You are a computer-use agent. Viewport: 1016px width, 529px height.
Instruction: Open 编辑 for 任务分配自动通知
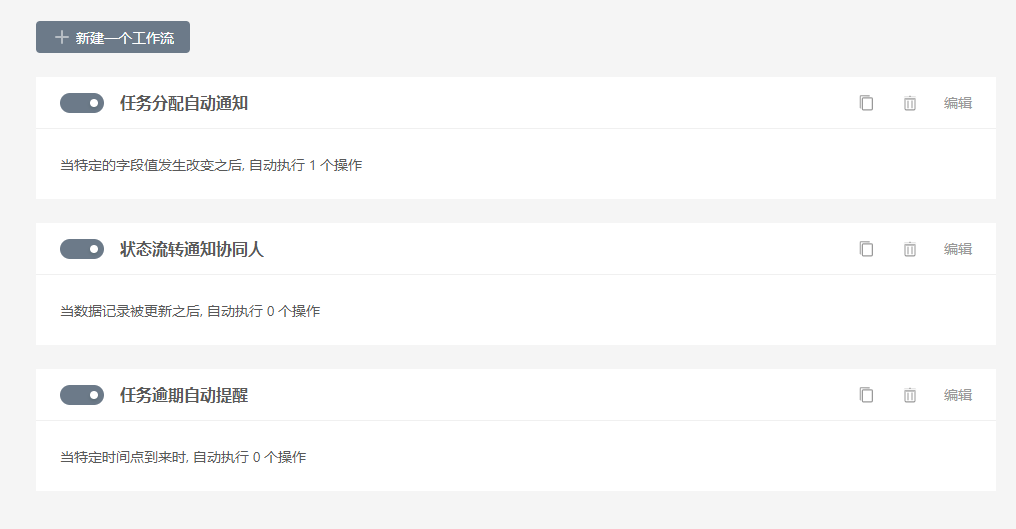pos(958,103)
